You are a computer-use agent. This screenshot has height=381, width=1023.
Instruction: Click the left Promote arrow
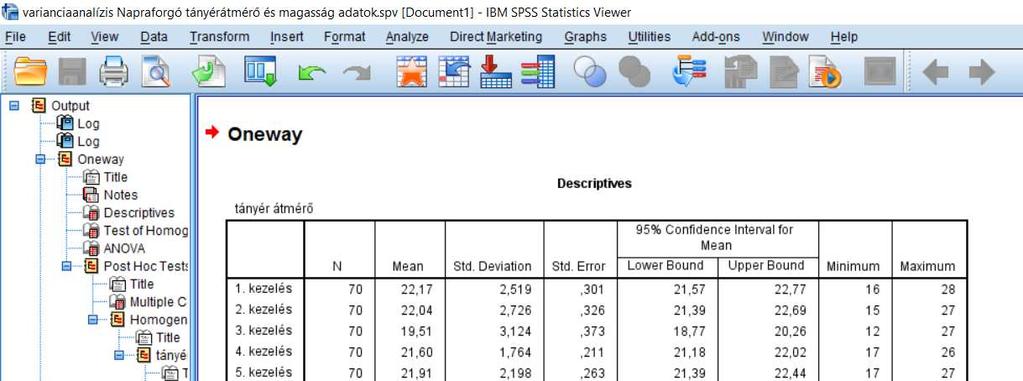coord(935,72)
